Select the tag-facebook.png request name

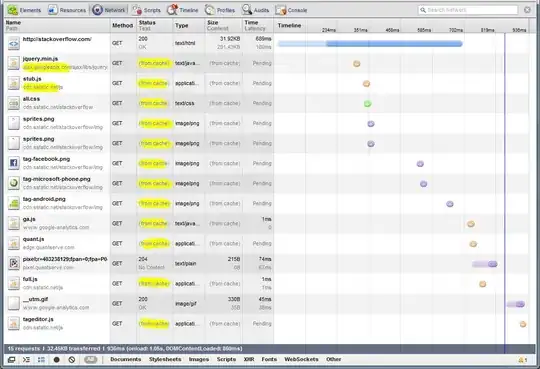(46, 159)
